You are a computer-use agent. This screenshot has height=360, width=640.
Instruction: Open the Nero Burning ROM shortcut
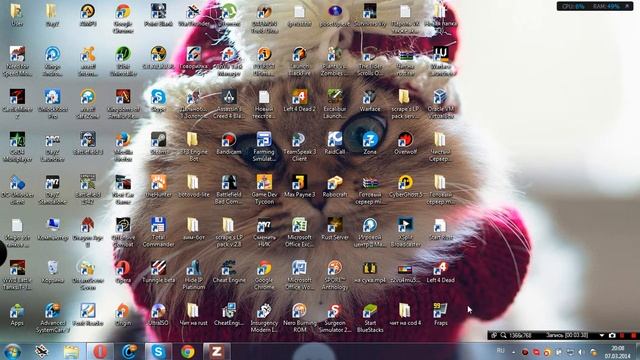[299, 318]
